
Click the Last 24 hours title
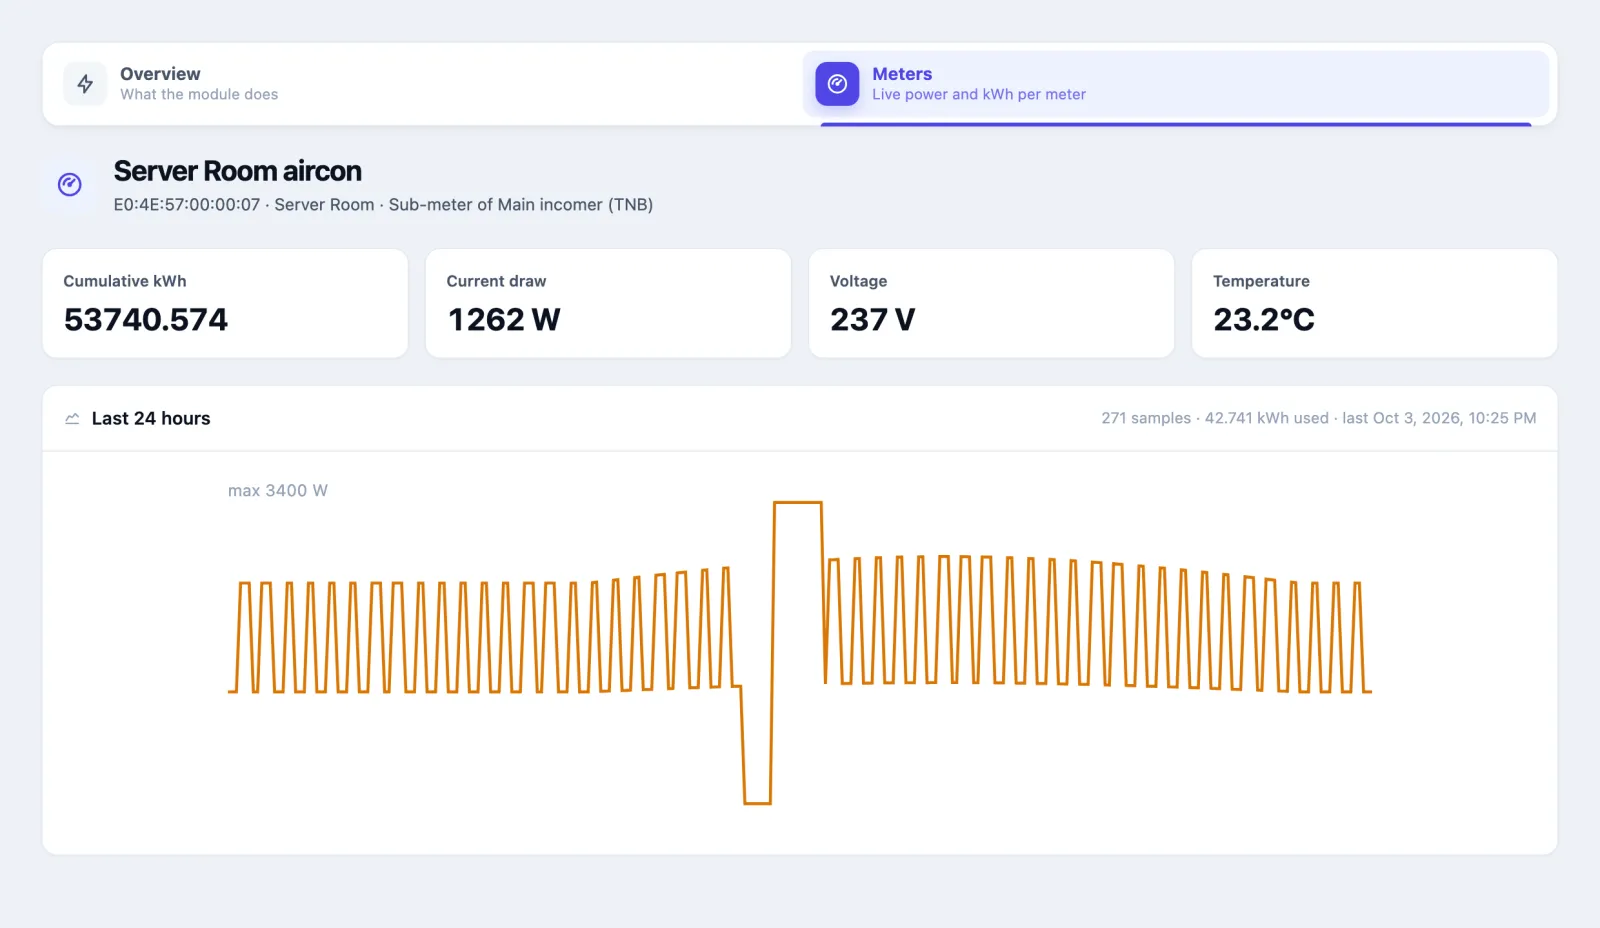click(151, 419)
